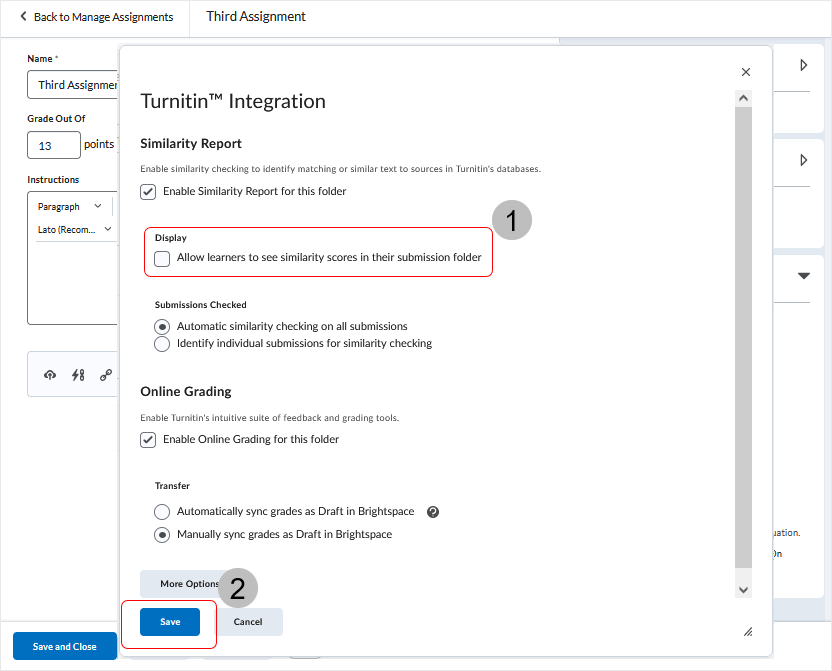Toggle Enable Similarity Report for this folder
Viewport: 832px width, 671px height.
tap(148, 191)
